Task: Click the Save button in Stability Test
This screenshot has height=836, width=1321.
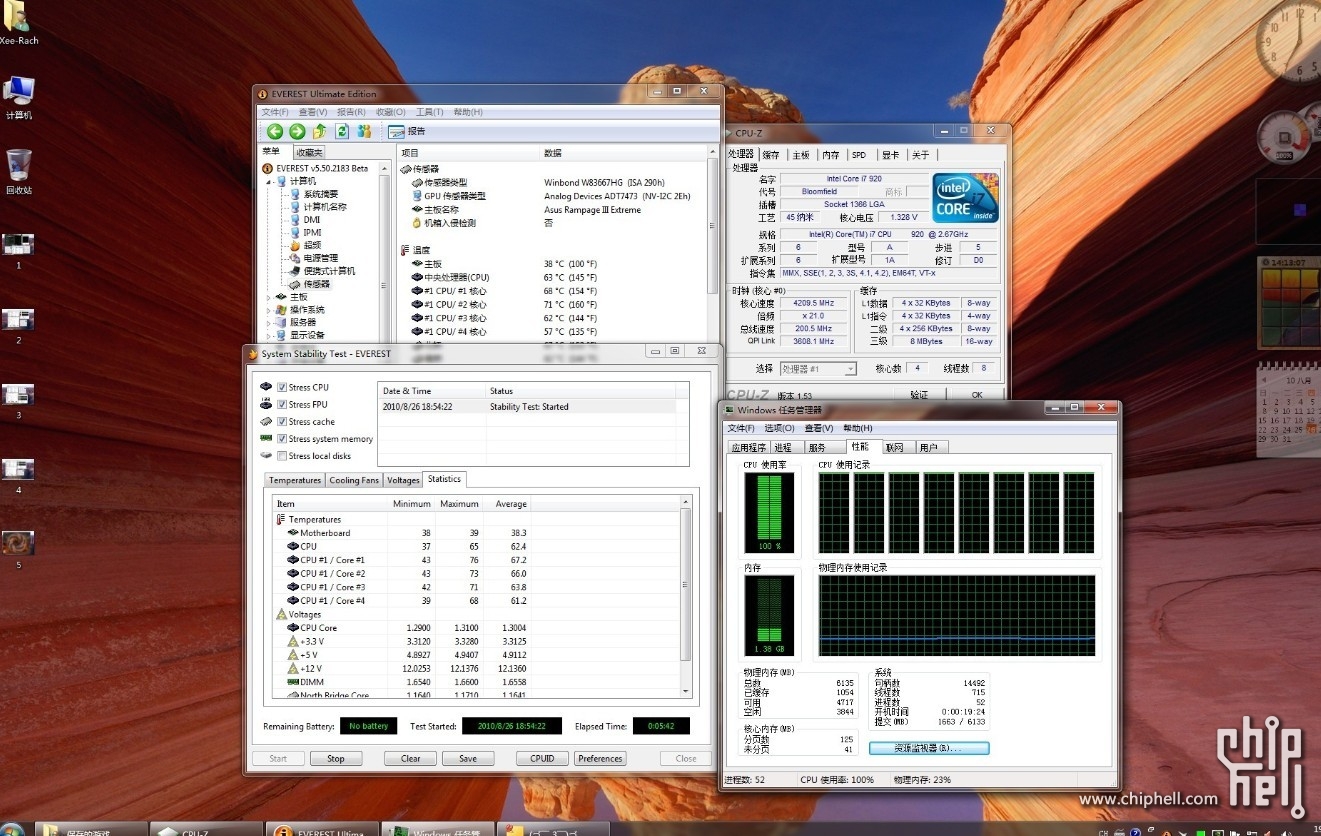Action: coord(468,758)
